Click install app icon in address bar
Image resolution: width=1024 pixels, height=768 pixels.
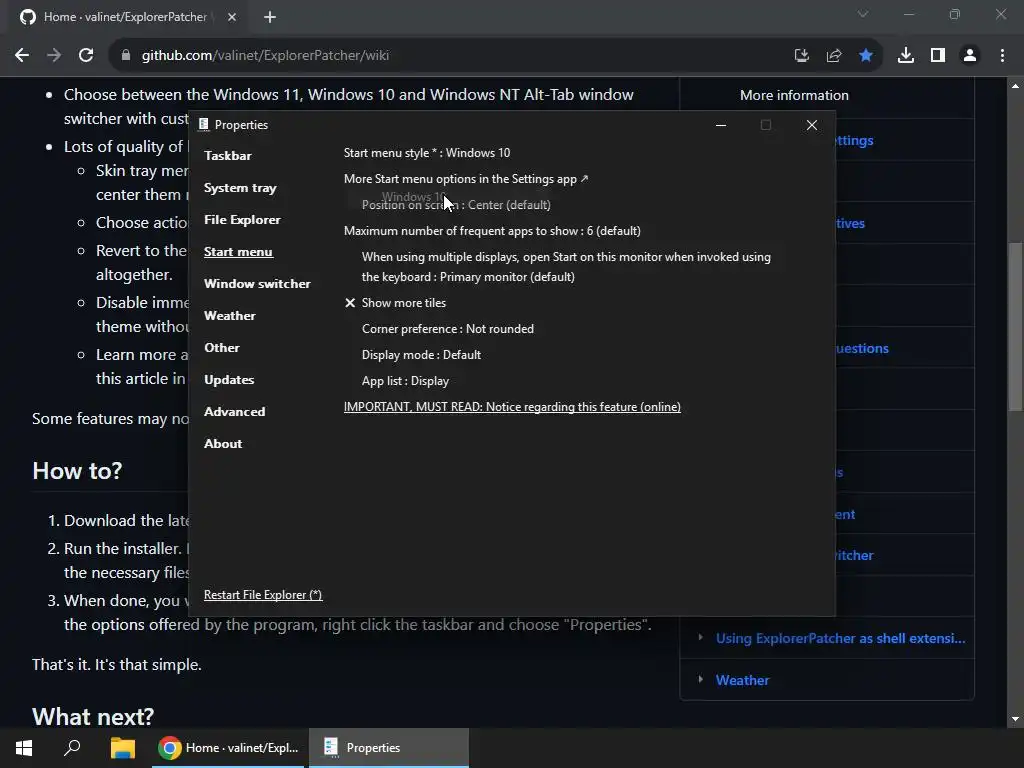pyautogui.click(x=802, y=56)
